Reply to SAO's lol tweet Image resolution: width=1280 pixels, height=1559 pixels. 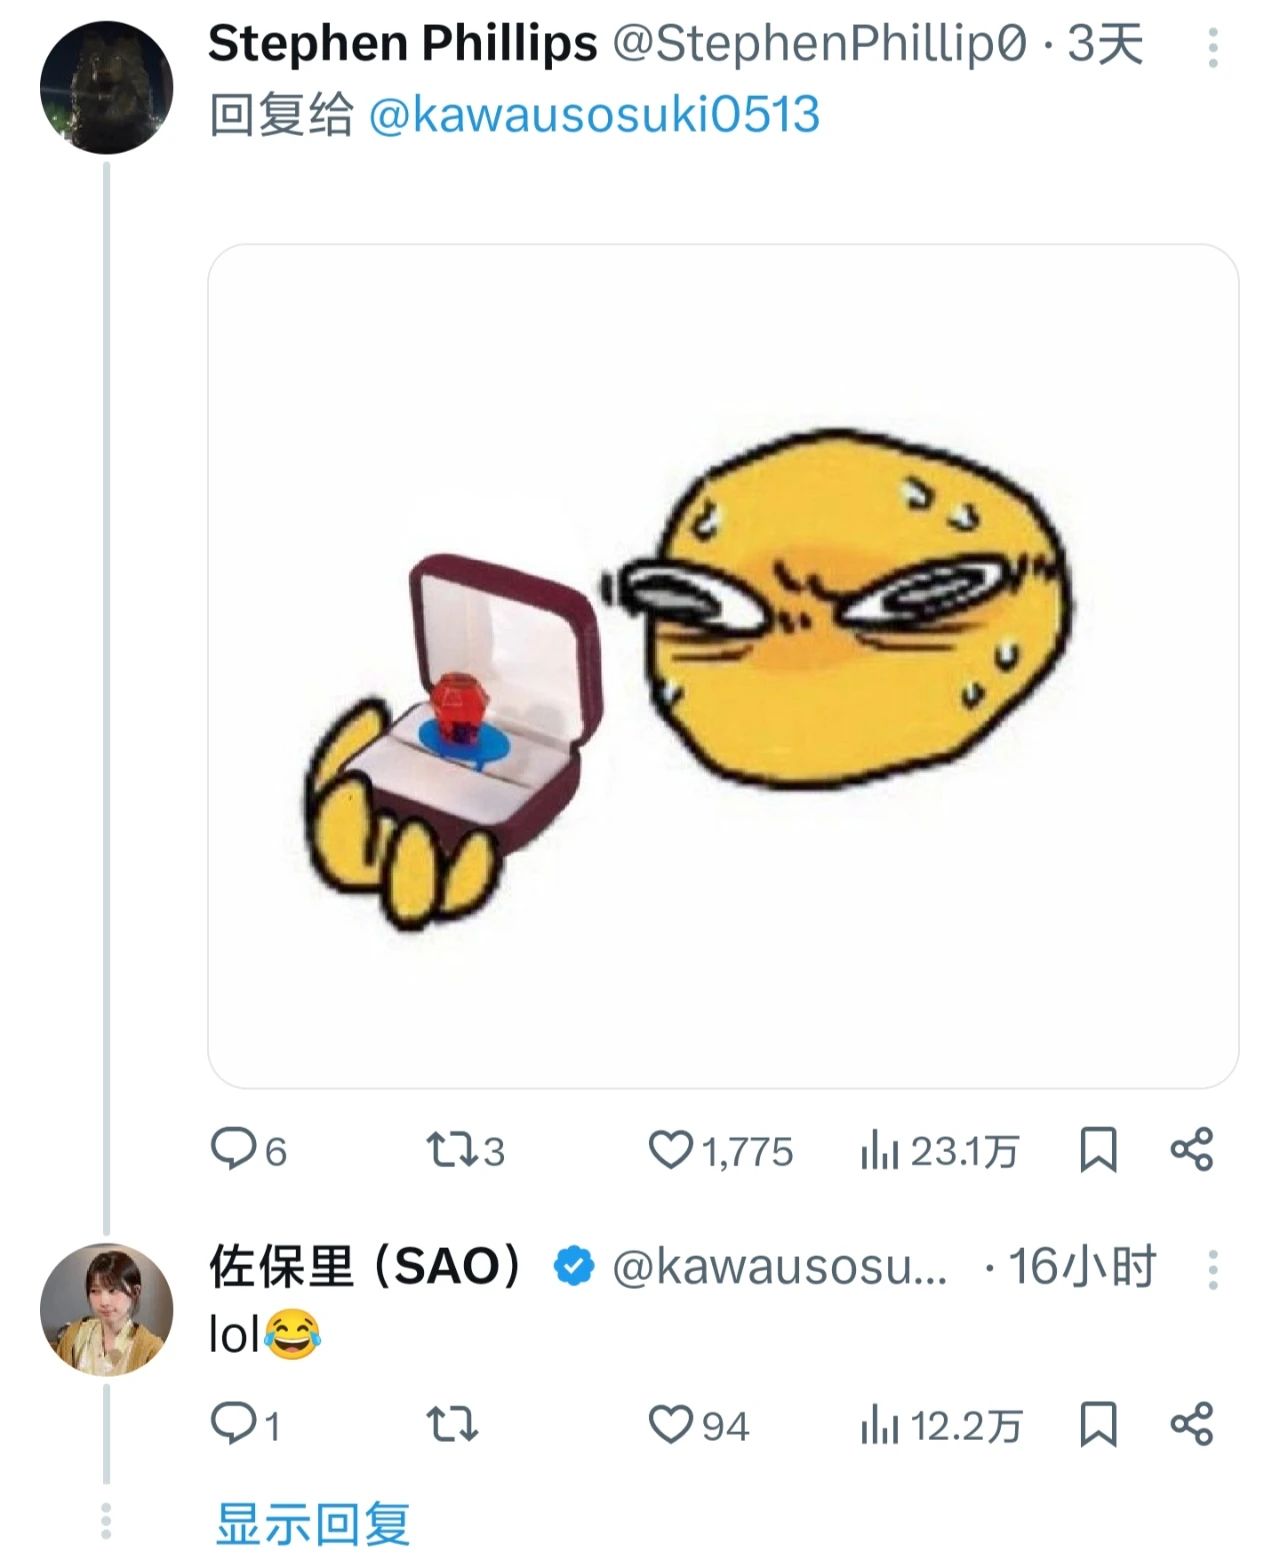pos(233,1423)
